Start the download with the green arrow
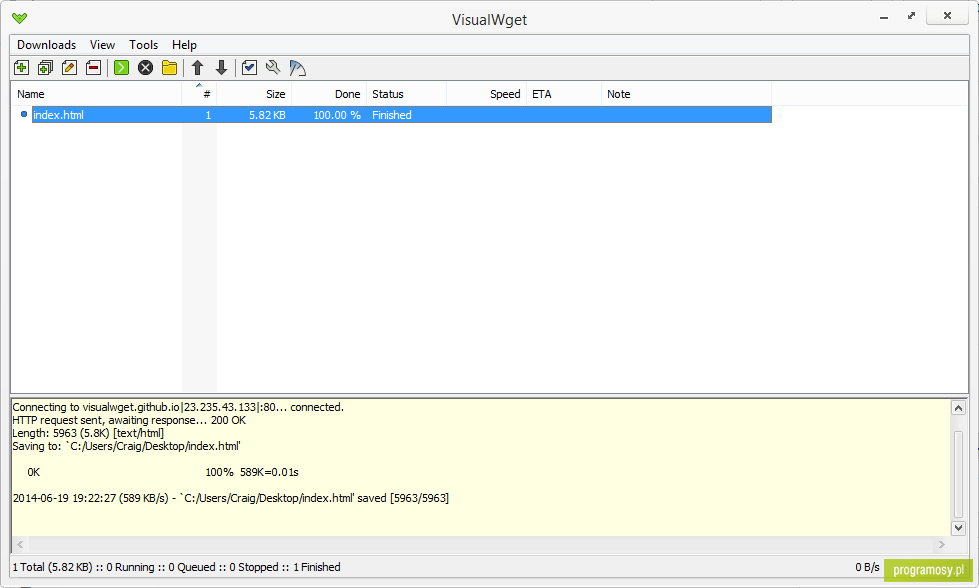Screen dimensions: 979x588 [122, 67]
